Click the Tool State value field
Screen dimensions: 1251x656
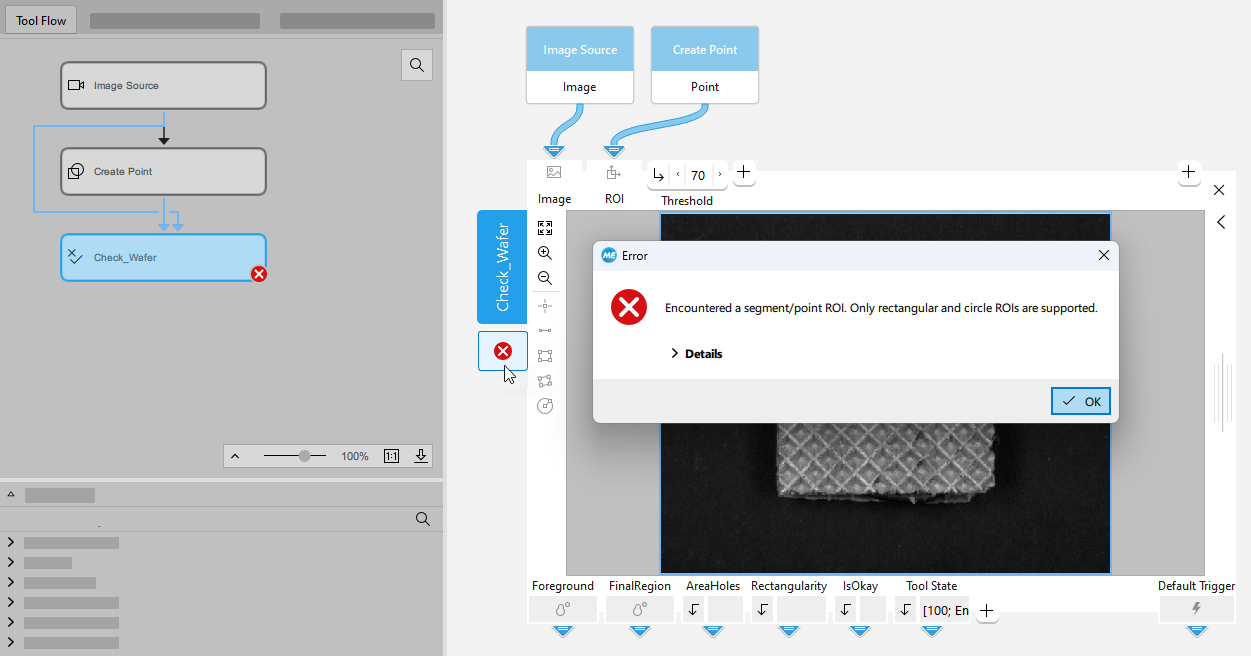(945, 610)
